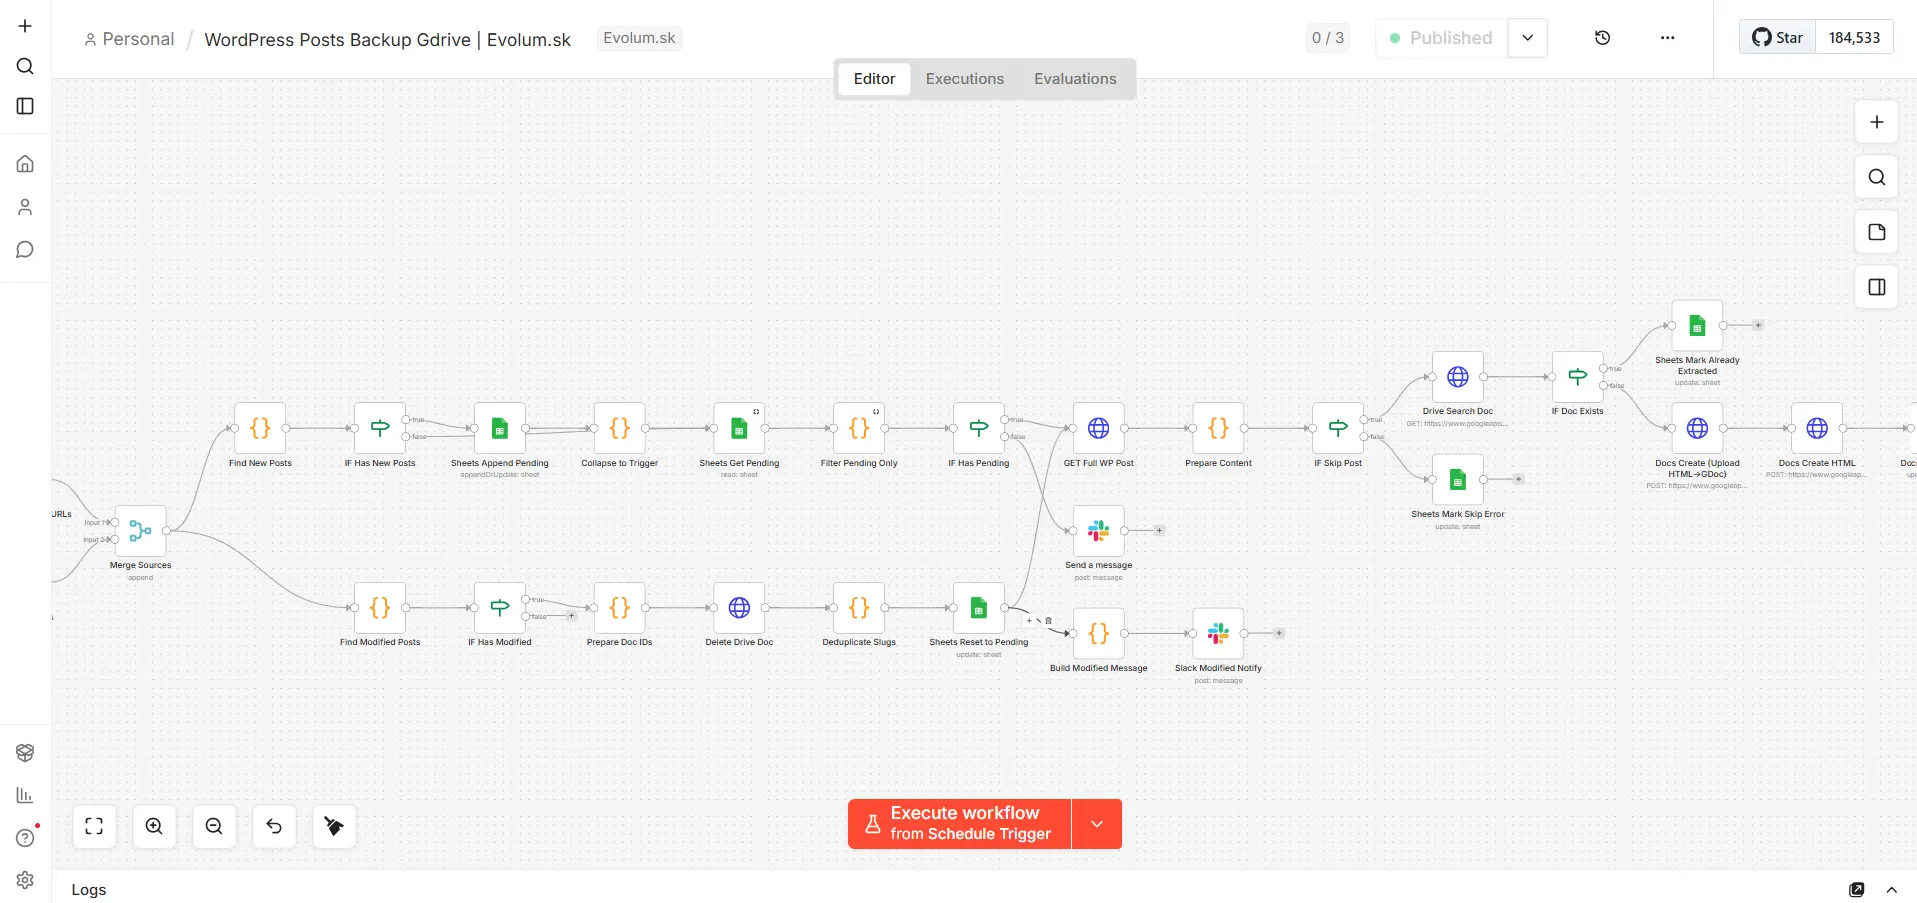This screenshot has width=1917, height=903.
Task: Expand the Published dropdown arrow
Action: (x=1527, y=38)
